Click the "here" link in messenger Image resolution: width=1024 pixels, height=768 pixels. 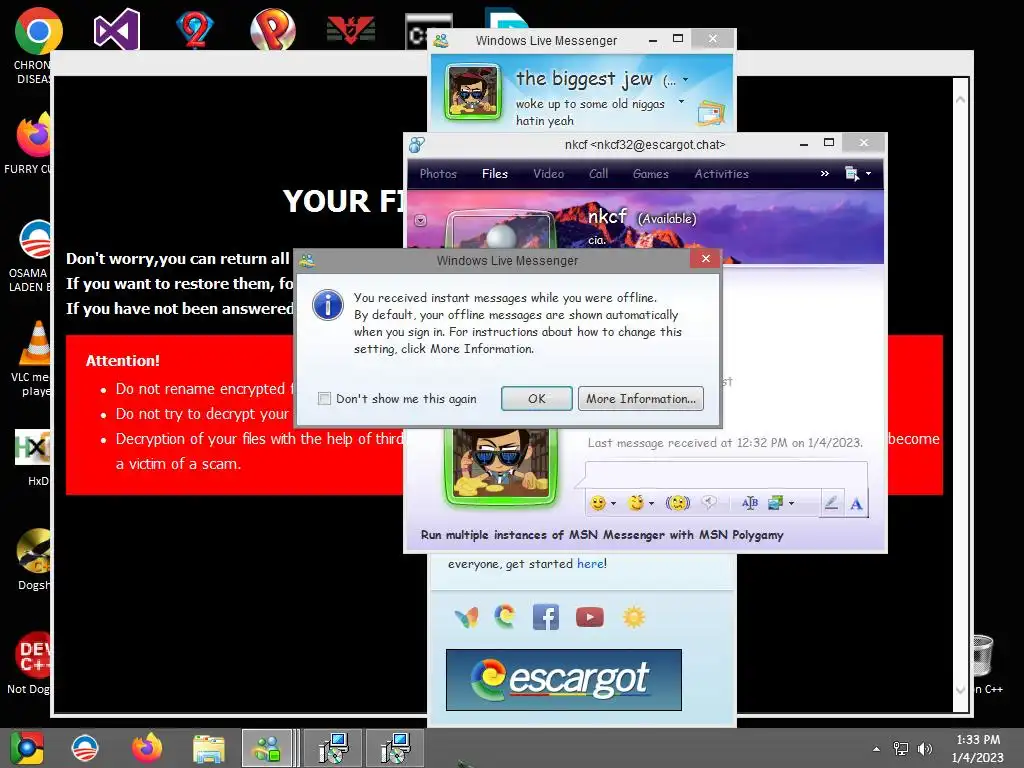[x=590, y=564]
